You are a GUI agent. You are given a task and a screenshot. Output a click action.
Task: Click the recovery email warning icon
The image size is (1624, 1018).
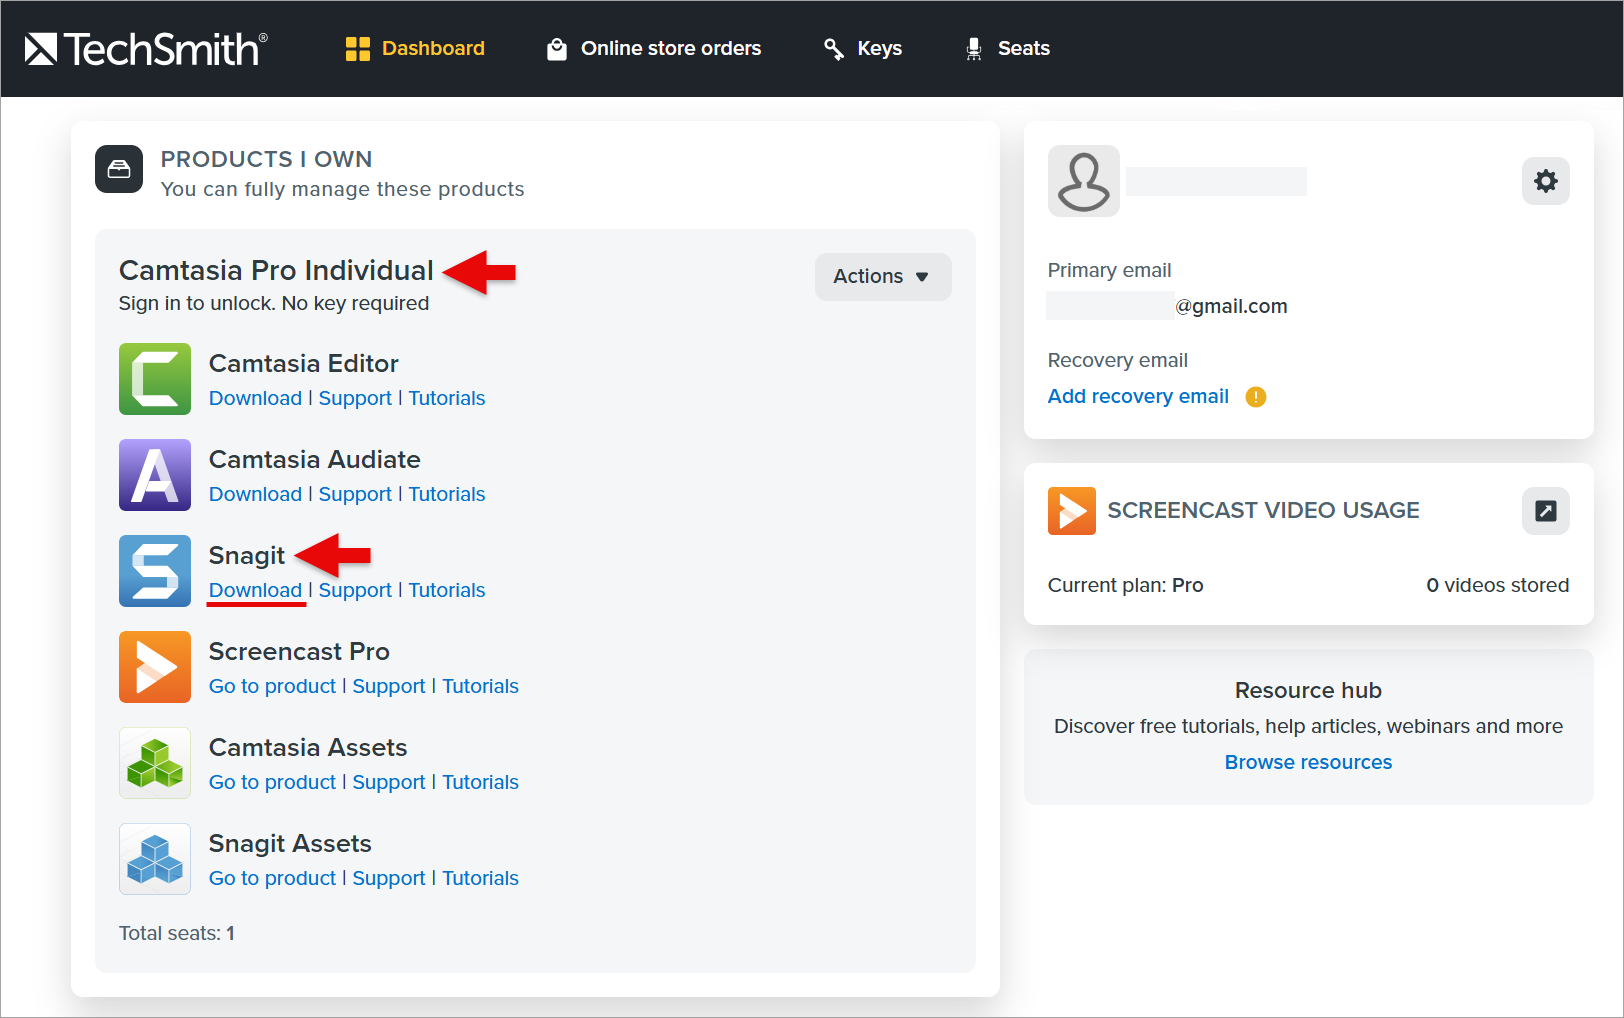pos(1256,397)
